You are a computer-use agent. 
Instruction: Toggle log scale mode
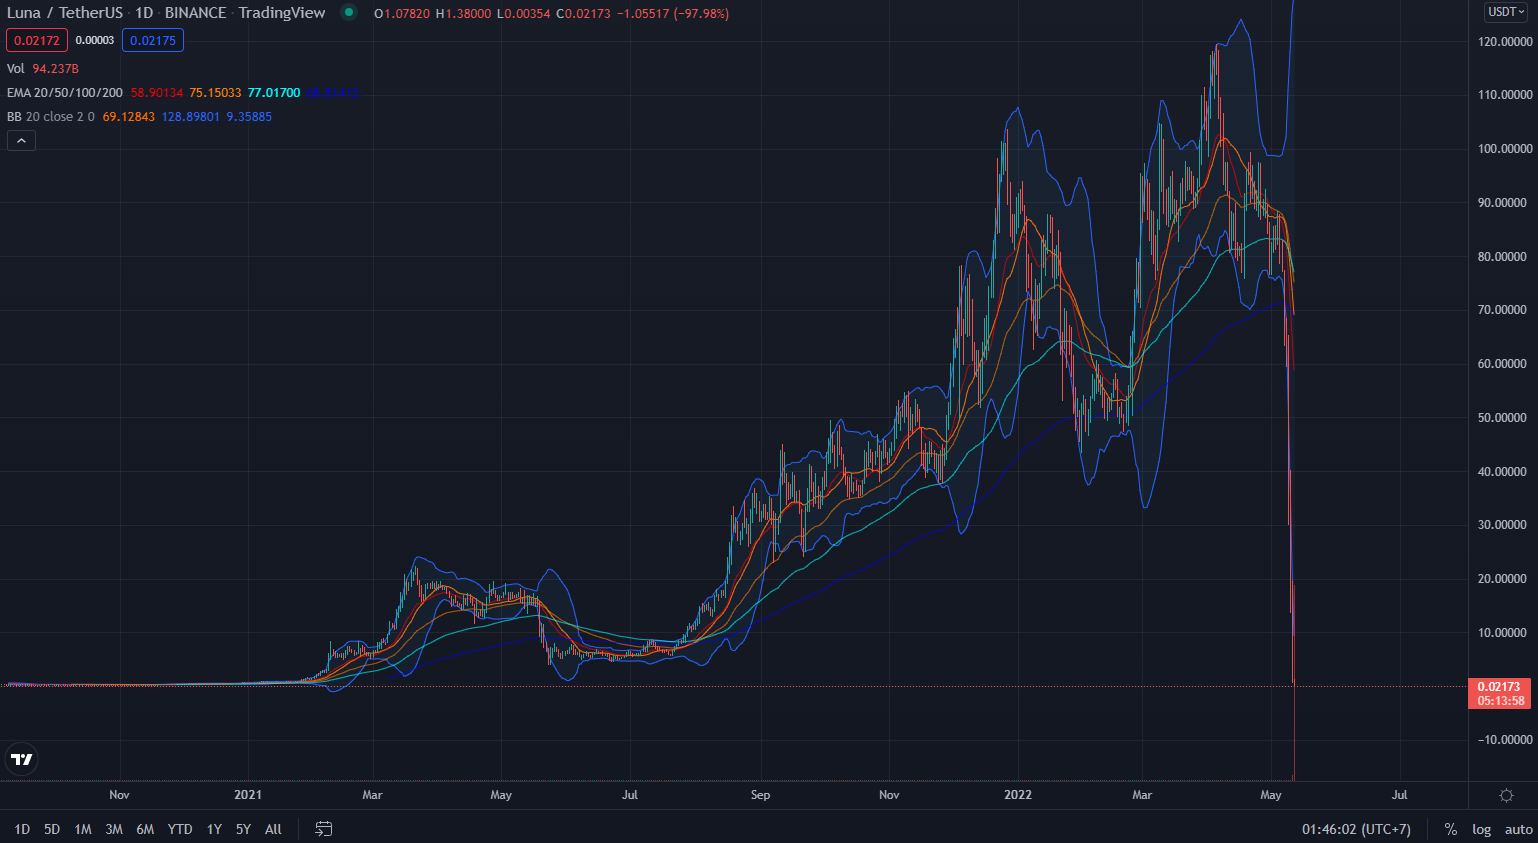click(x=1481, y=829)
